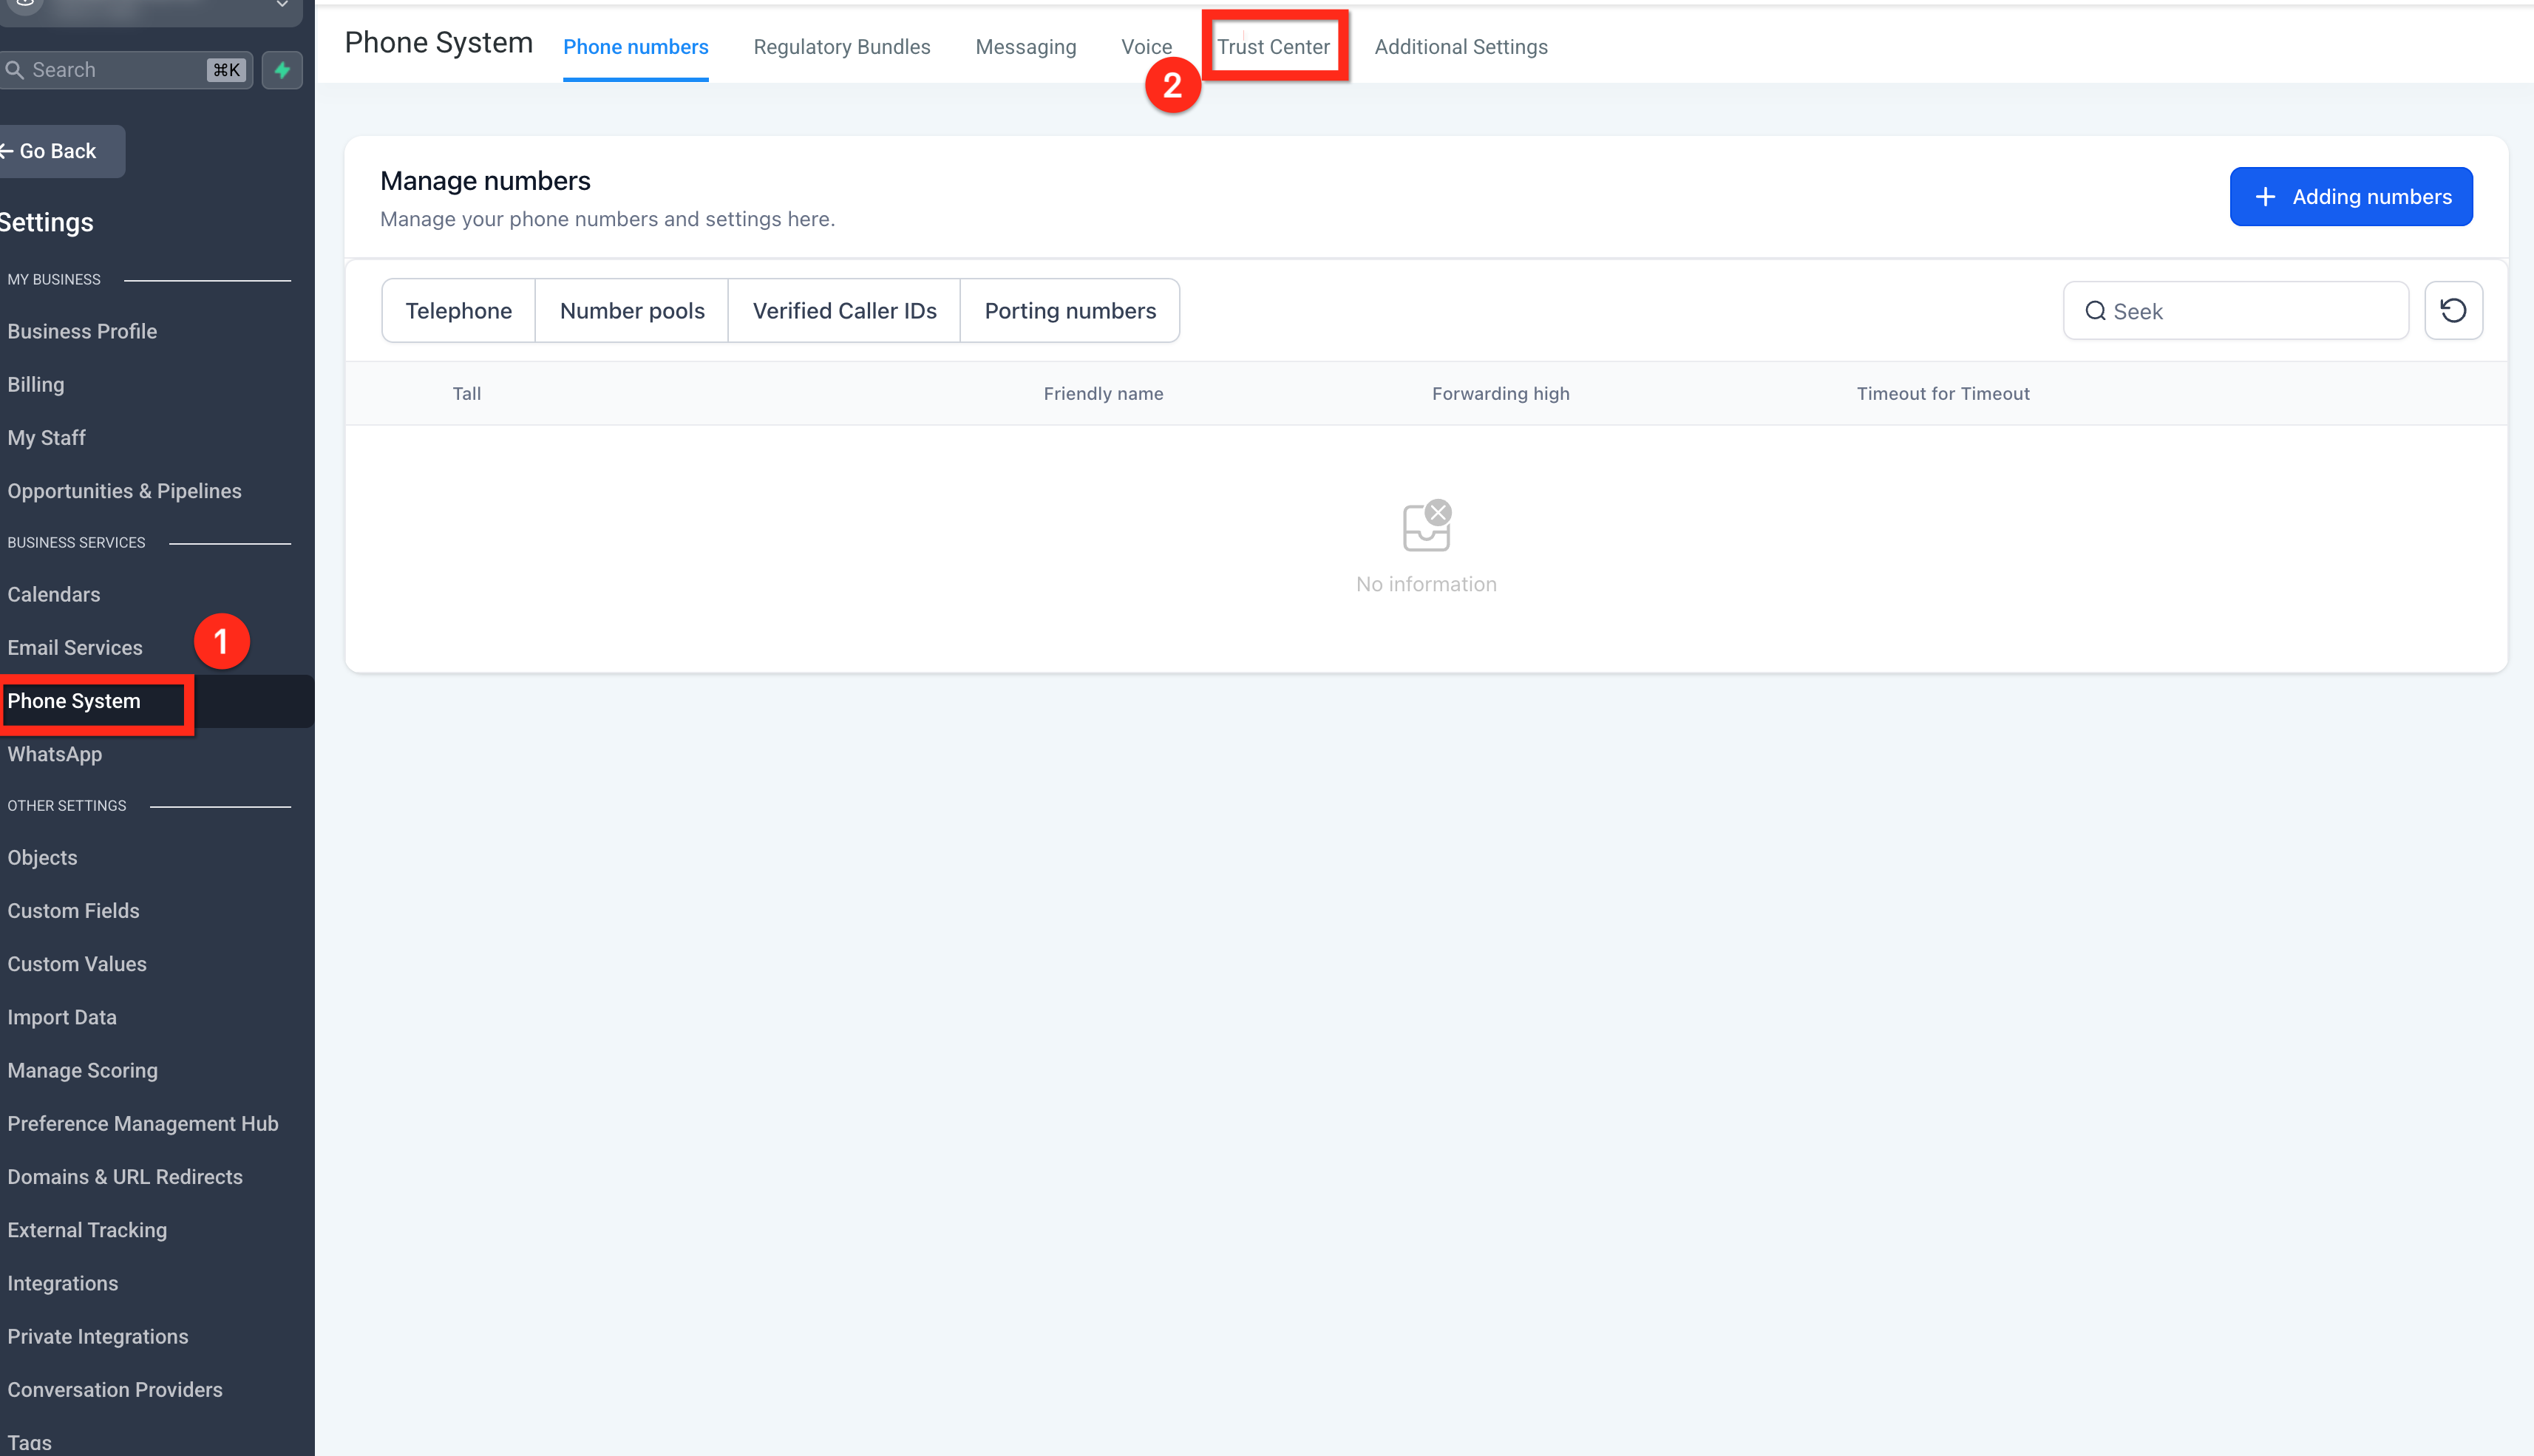2534x1456 pixels.
Task: Open Additional Settings tab
Action: [x=1461, y=46]
